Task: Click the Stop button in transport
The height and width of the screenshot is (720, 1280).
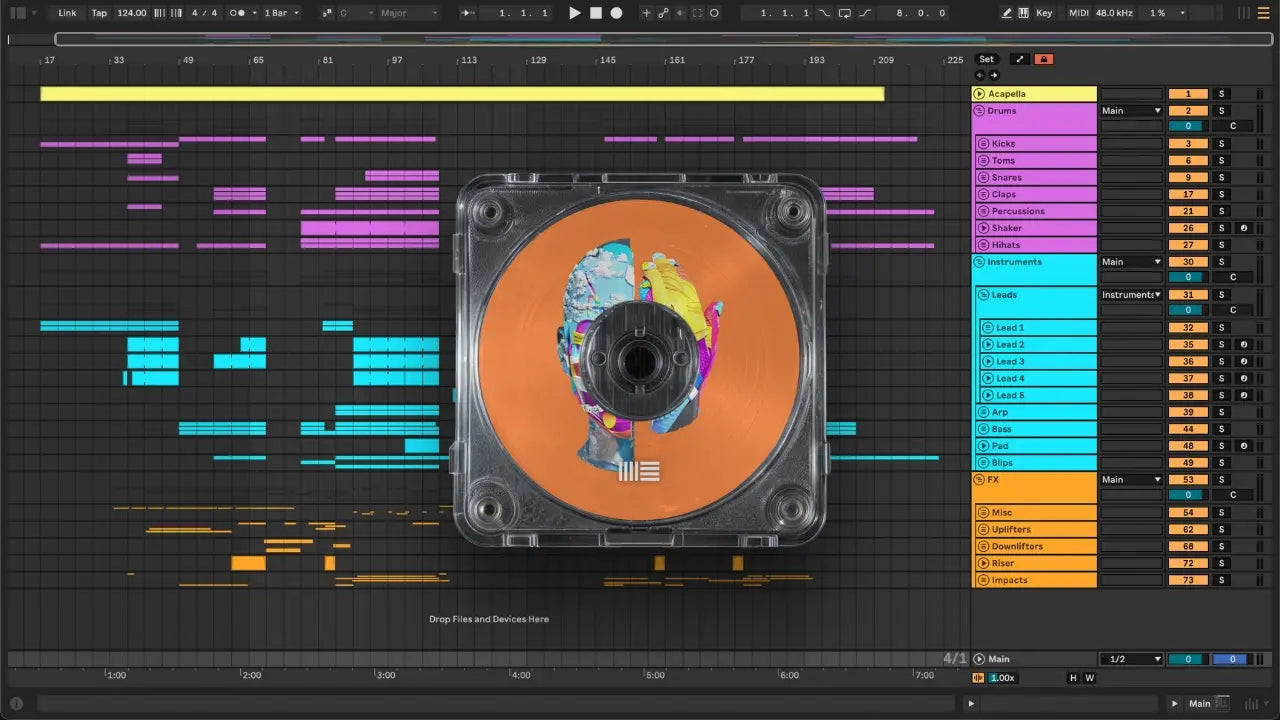Action: [595, 13]
